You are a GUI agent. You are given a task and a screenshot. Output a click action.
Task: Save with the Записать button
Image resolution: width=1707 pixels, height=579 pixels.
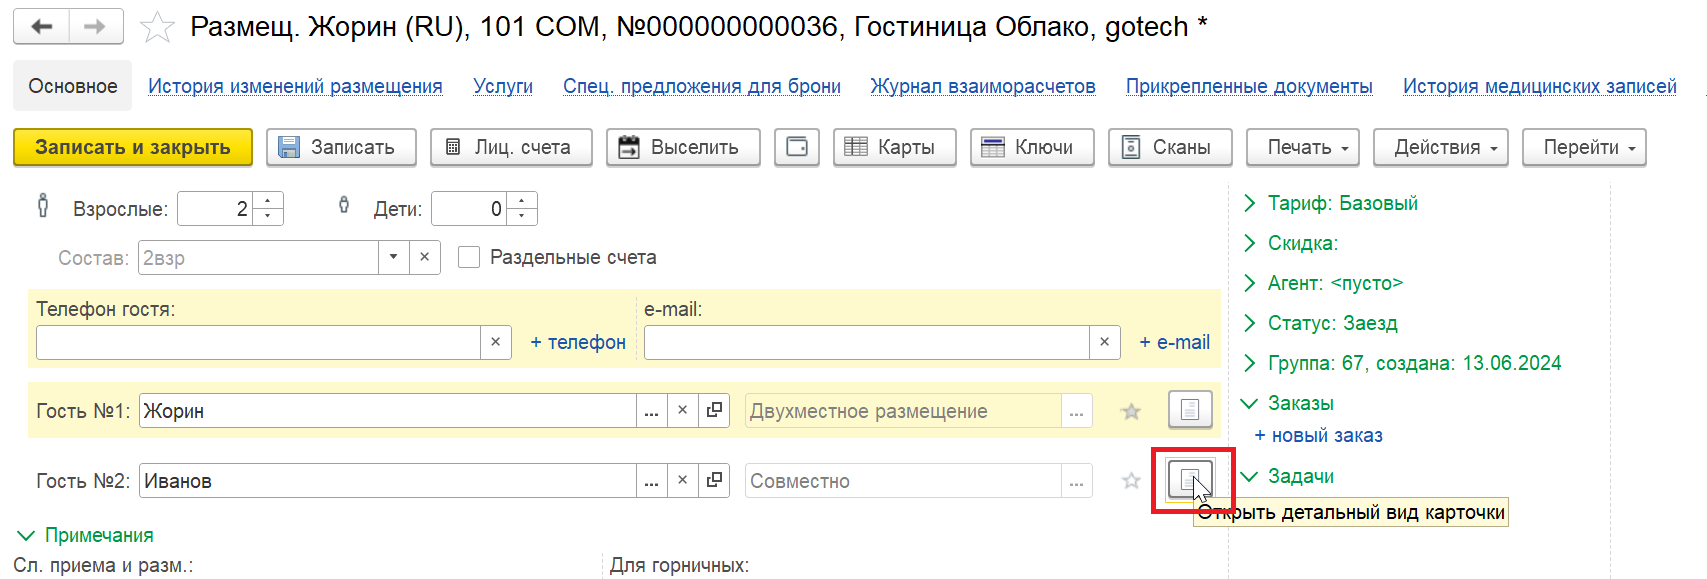click(343, 147)
